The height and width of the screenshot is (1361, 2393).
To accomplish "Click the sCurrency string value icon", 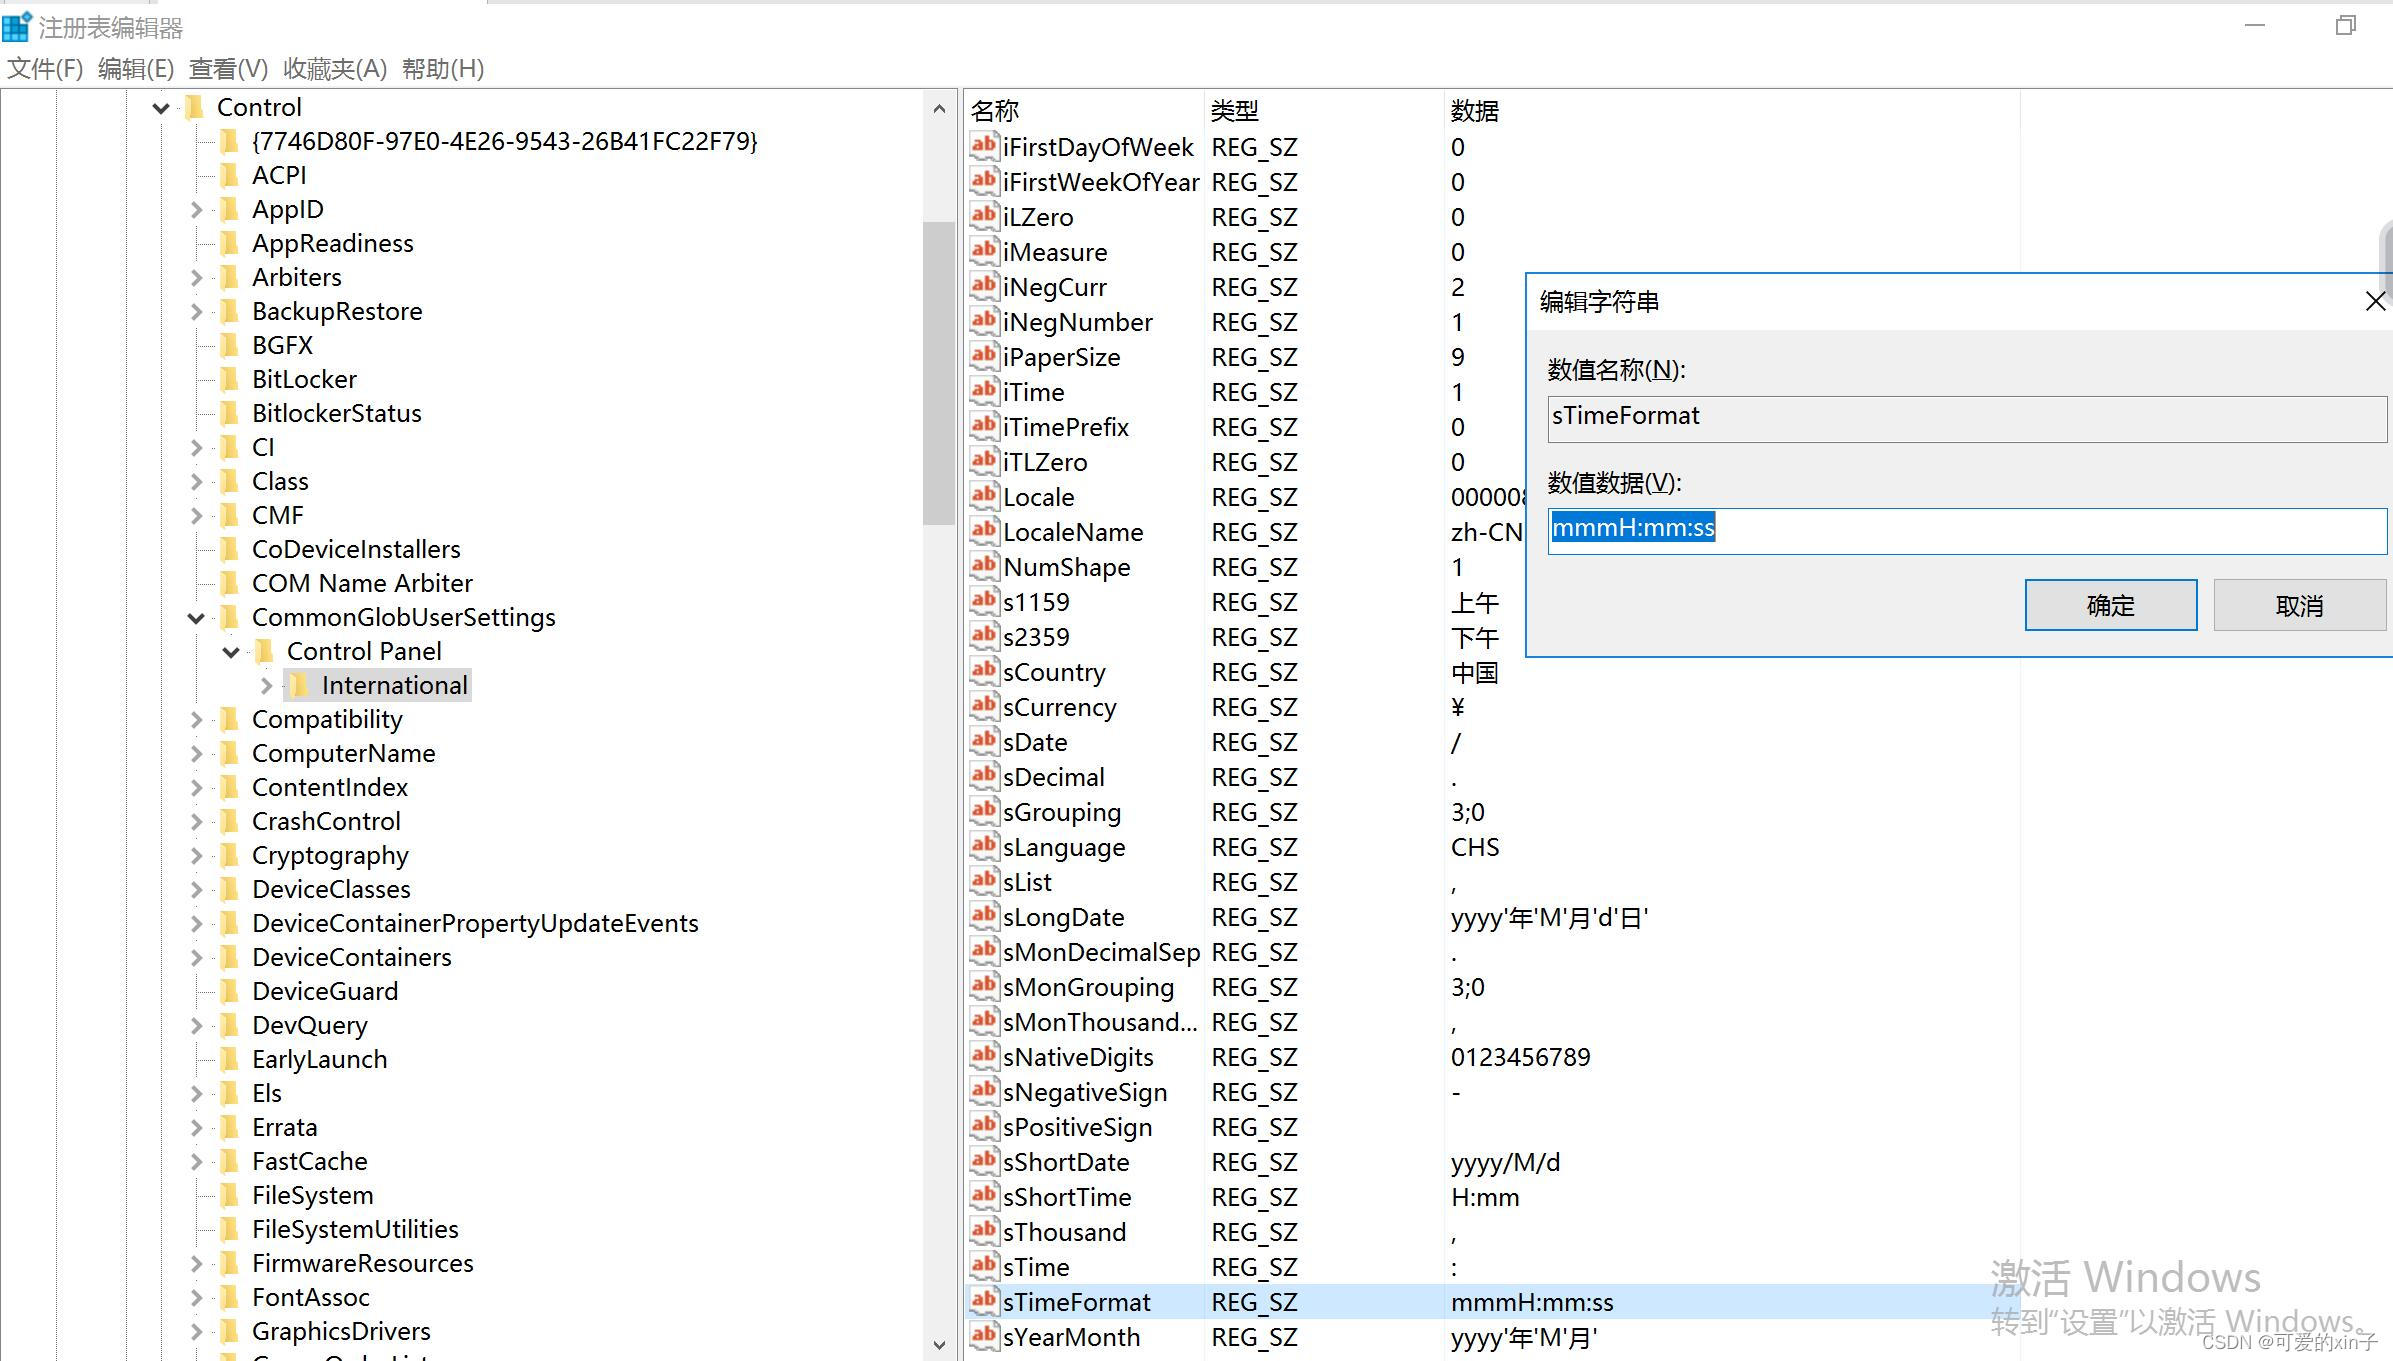I will (983, 706).
